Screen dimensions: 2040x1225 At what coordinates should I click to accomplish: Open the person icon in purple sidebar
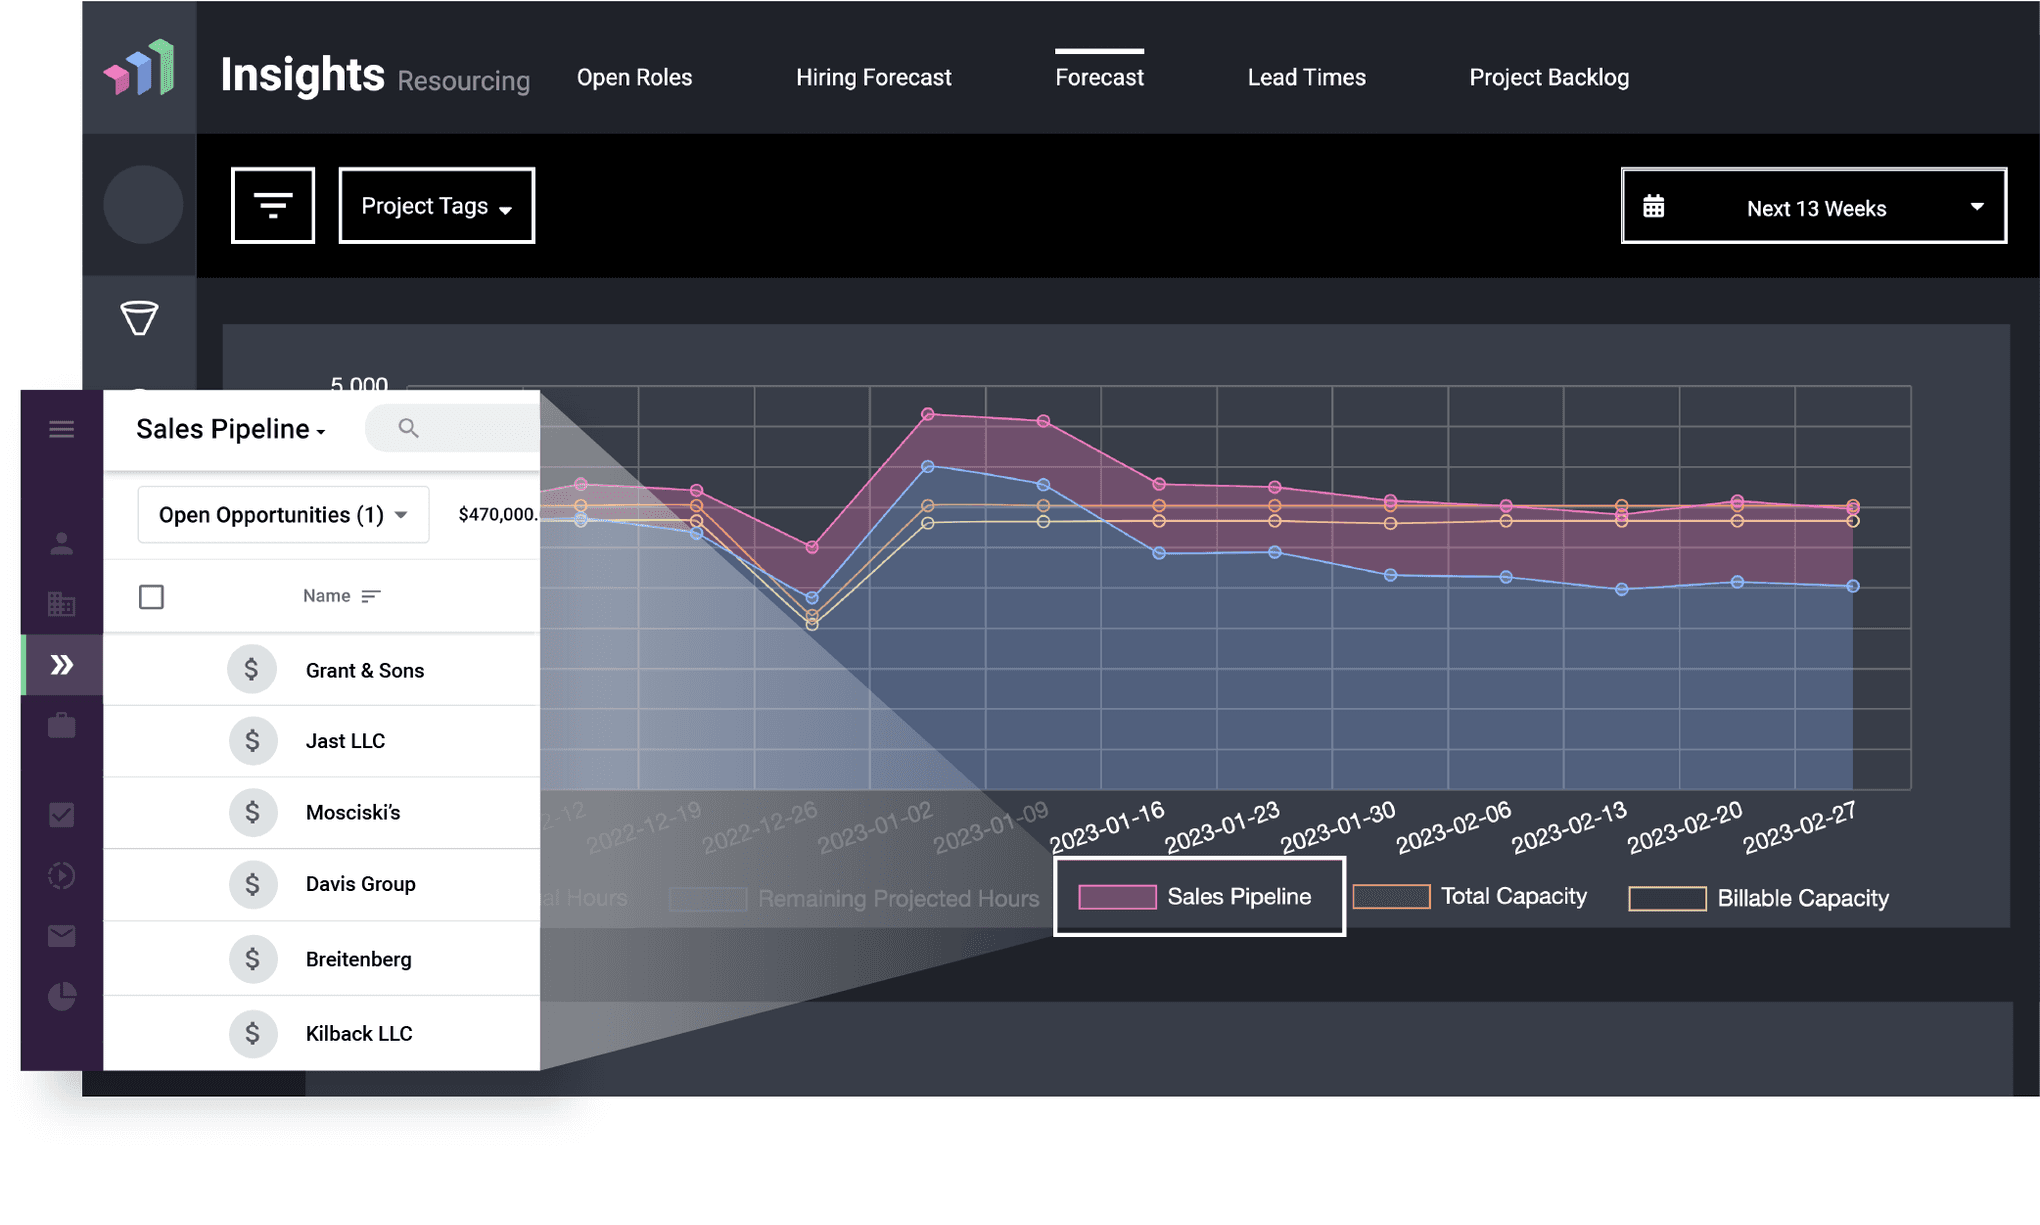point(61,543)
